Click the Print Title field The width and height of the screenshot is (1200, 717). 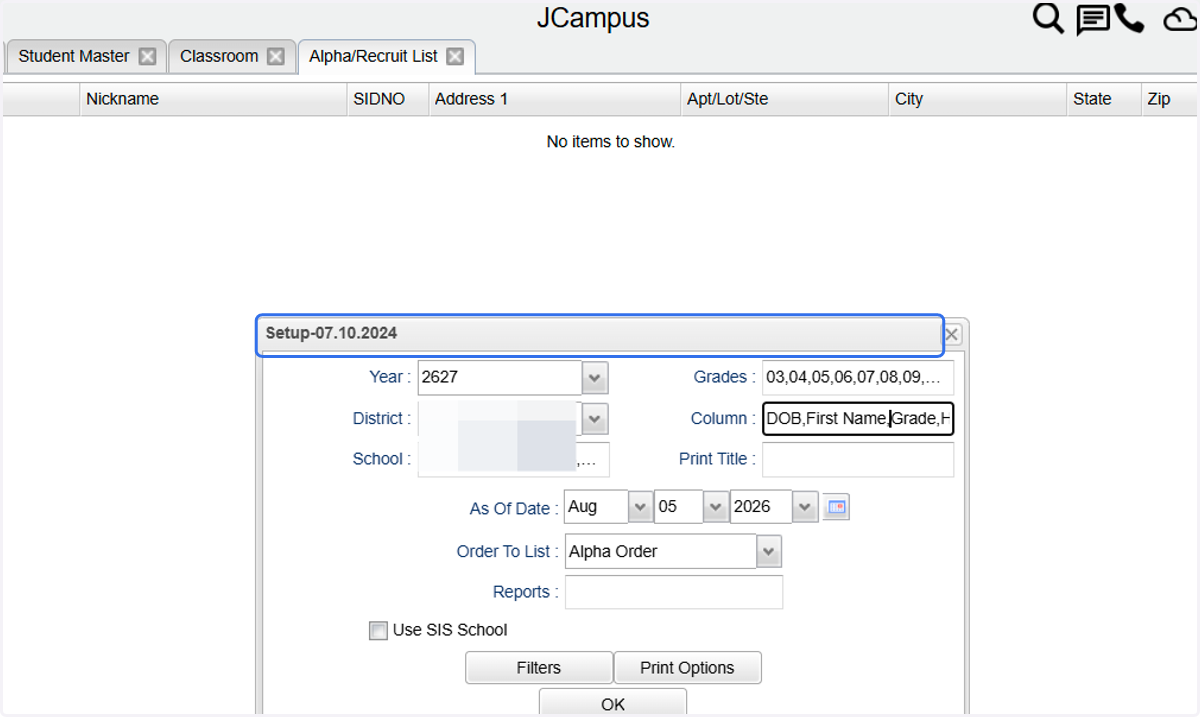click(858, 459)
